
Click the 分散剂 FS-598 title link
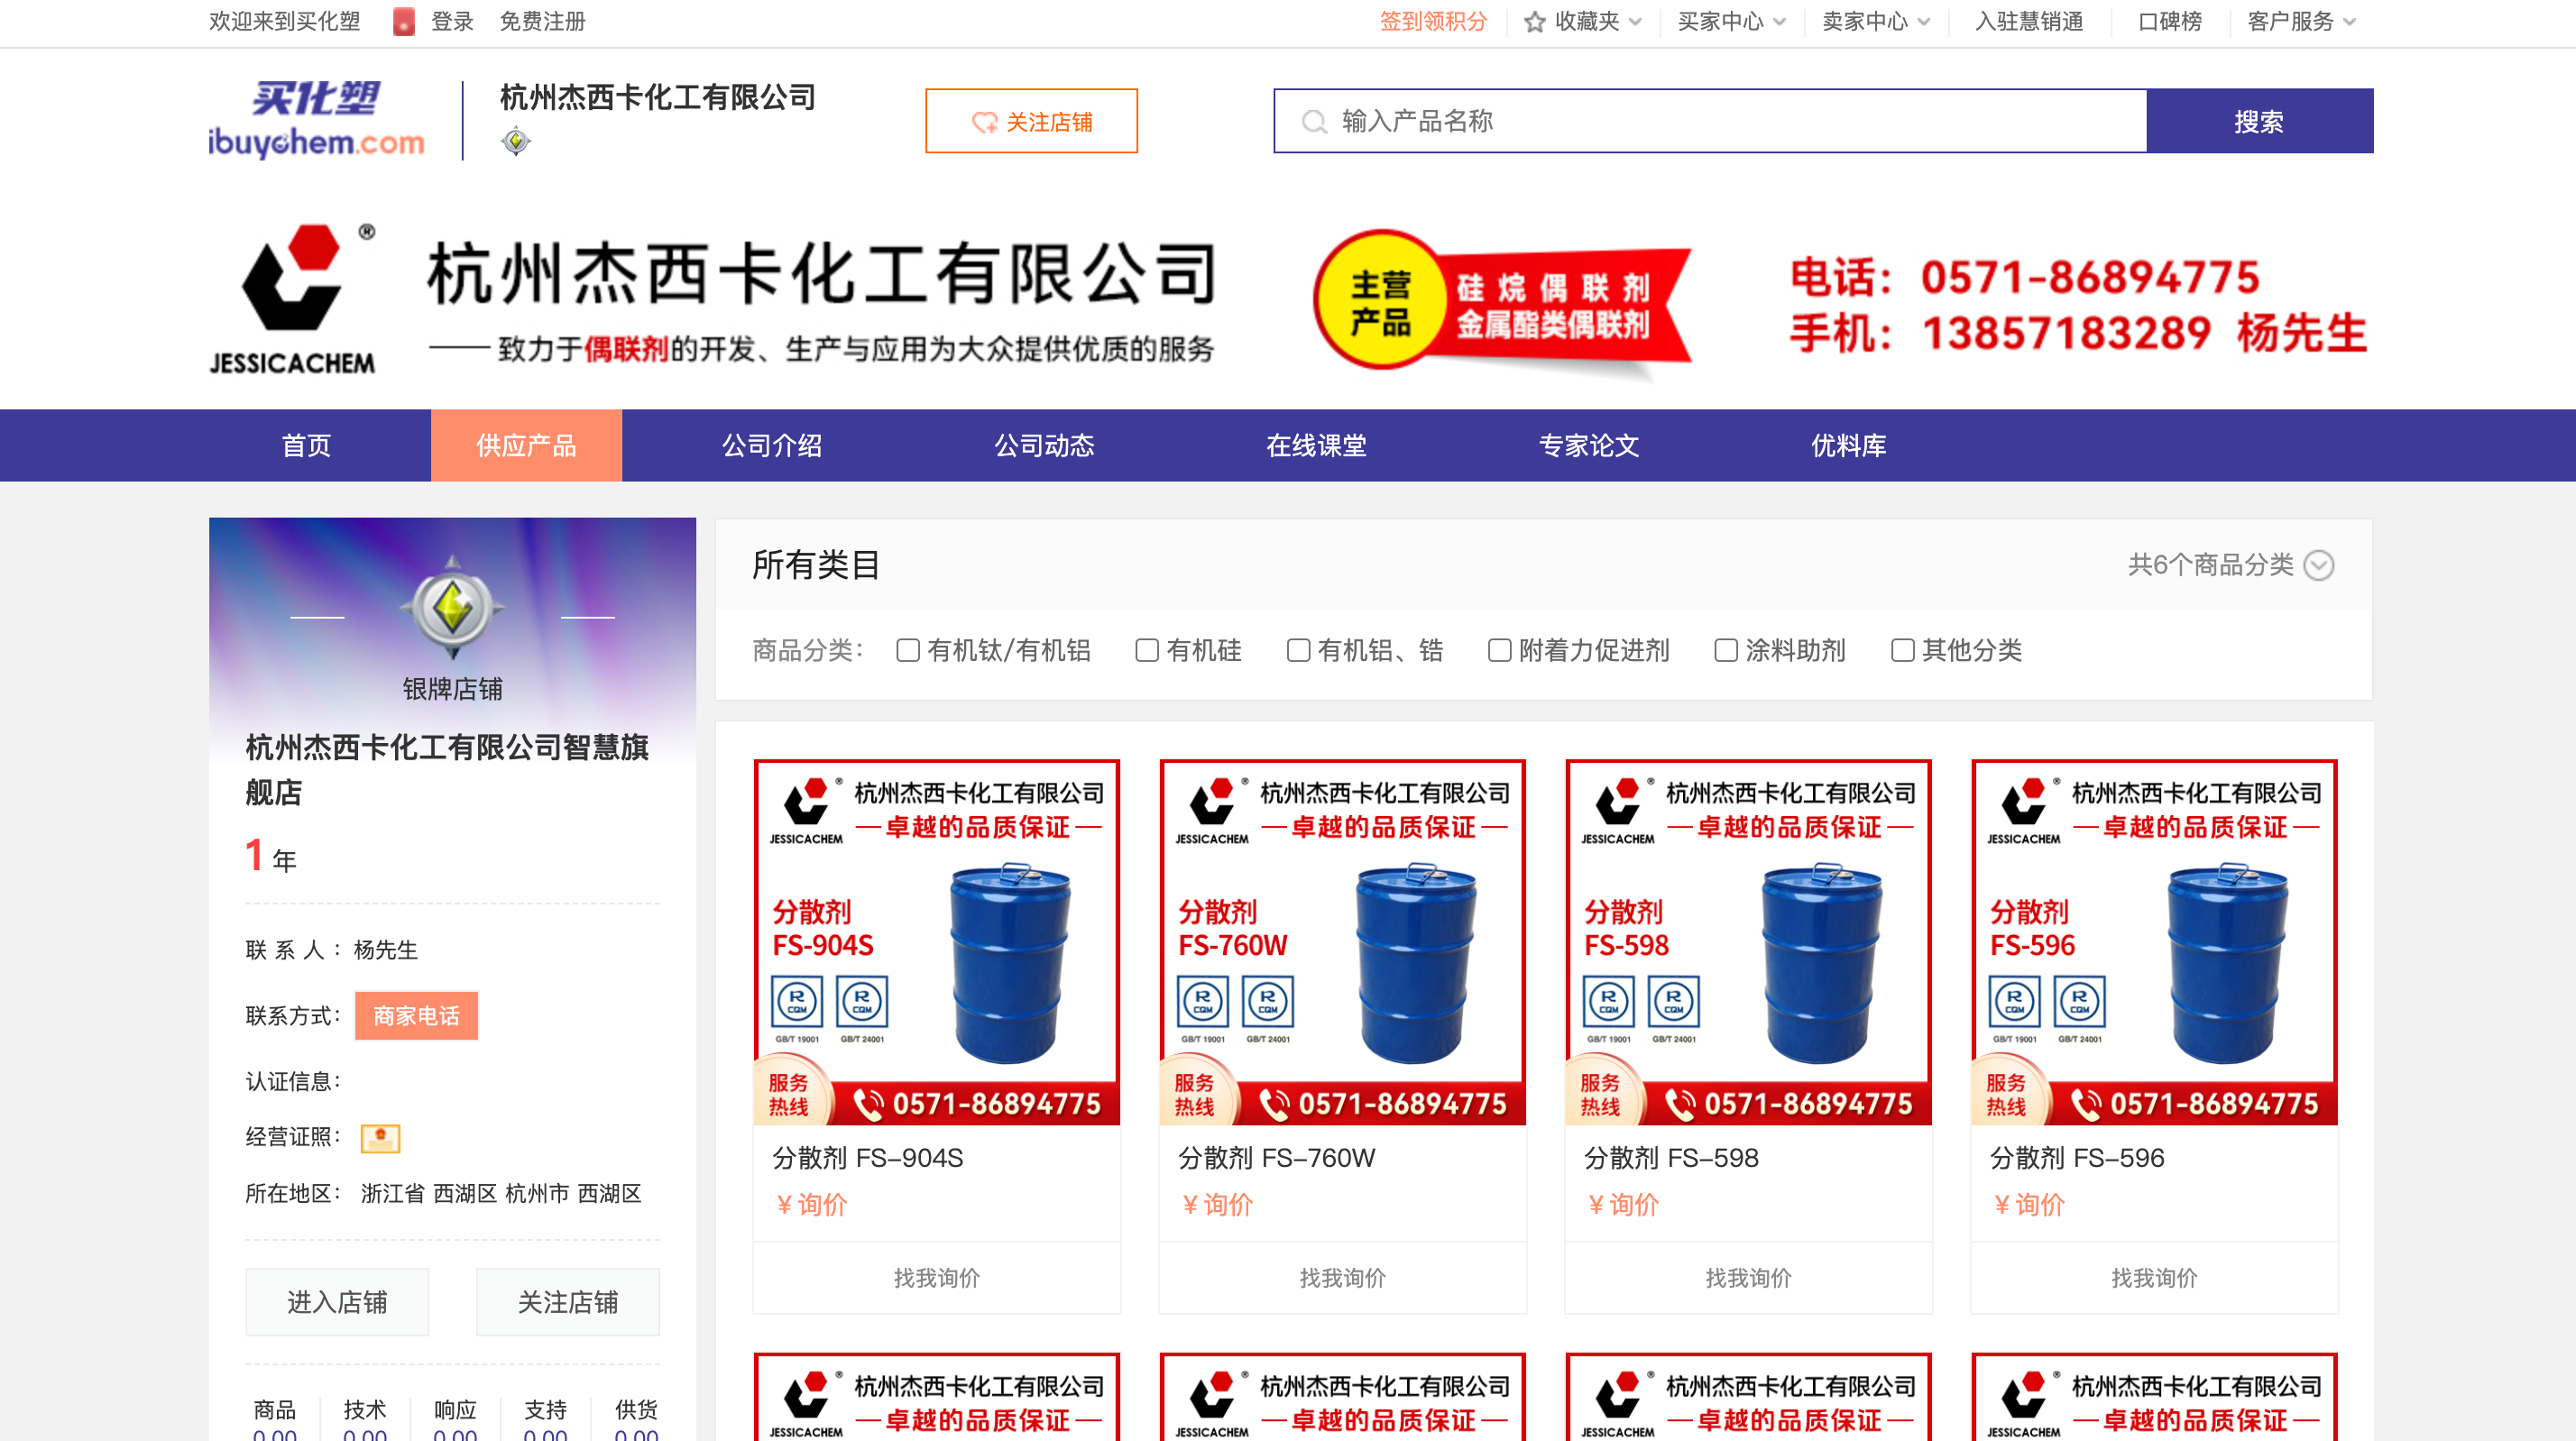(1671, 1158)
